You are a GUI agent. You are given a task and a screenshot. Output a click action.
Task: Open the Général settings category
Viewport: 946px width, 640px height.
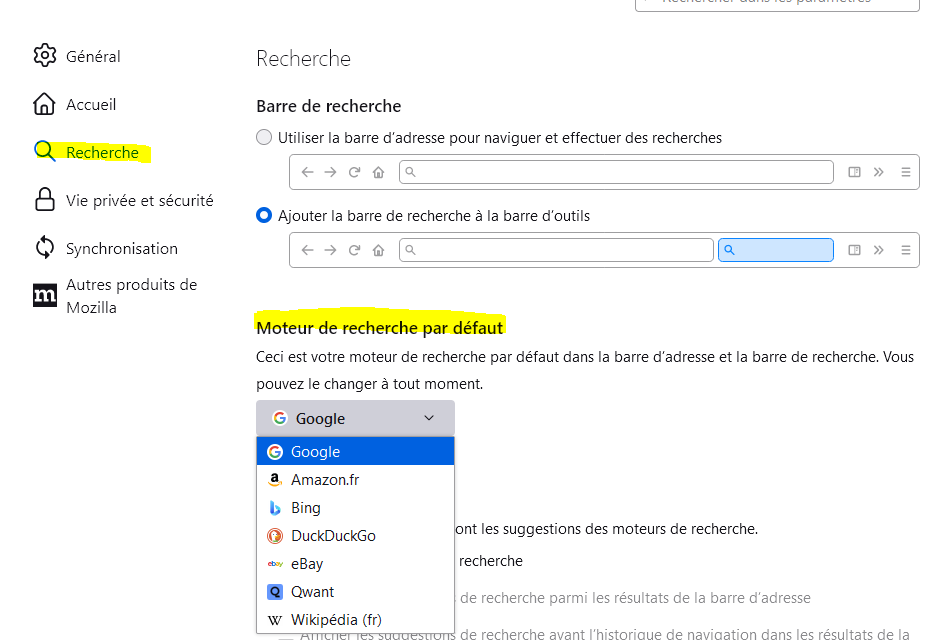[x=77, y=56]
